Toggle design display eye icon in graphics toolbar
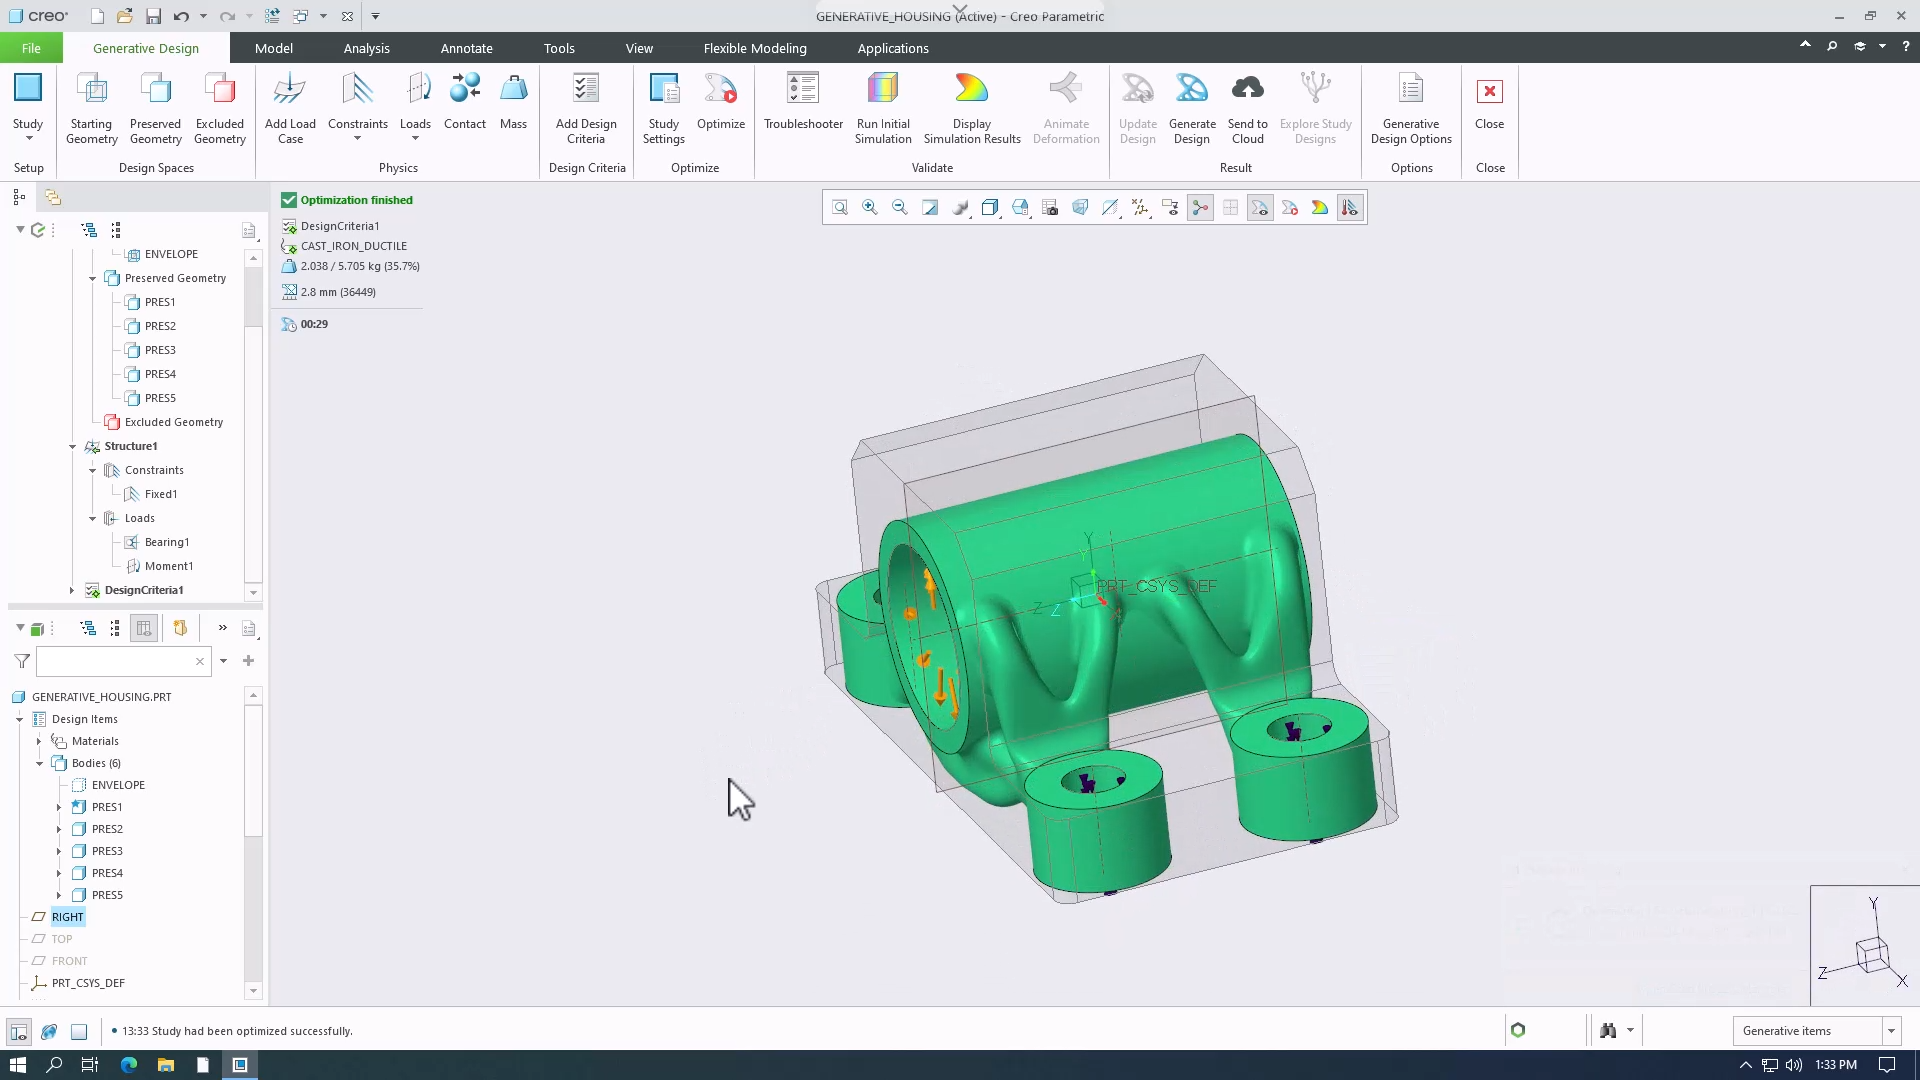This screenshot has width=1920, height=1080. pos(1260,207)
